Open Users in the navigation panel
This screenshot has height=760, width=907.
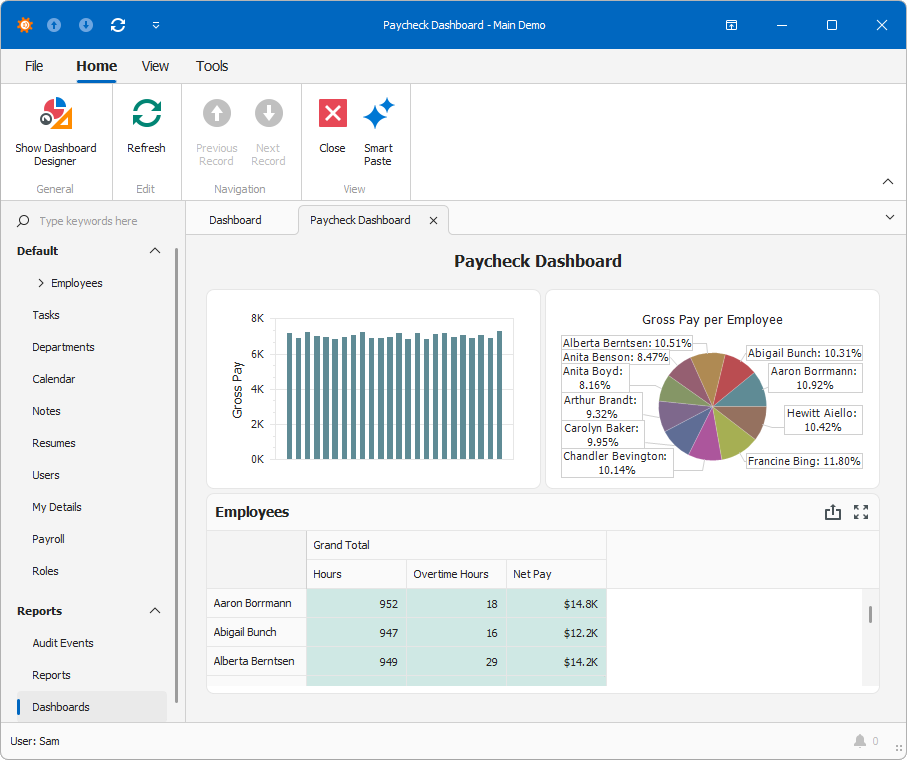click(46, 475)
